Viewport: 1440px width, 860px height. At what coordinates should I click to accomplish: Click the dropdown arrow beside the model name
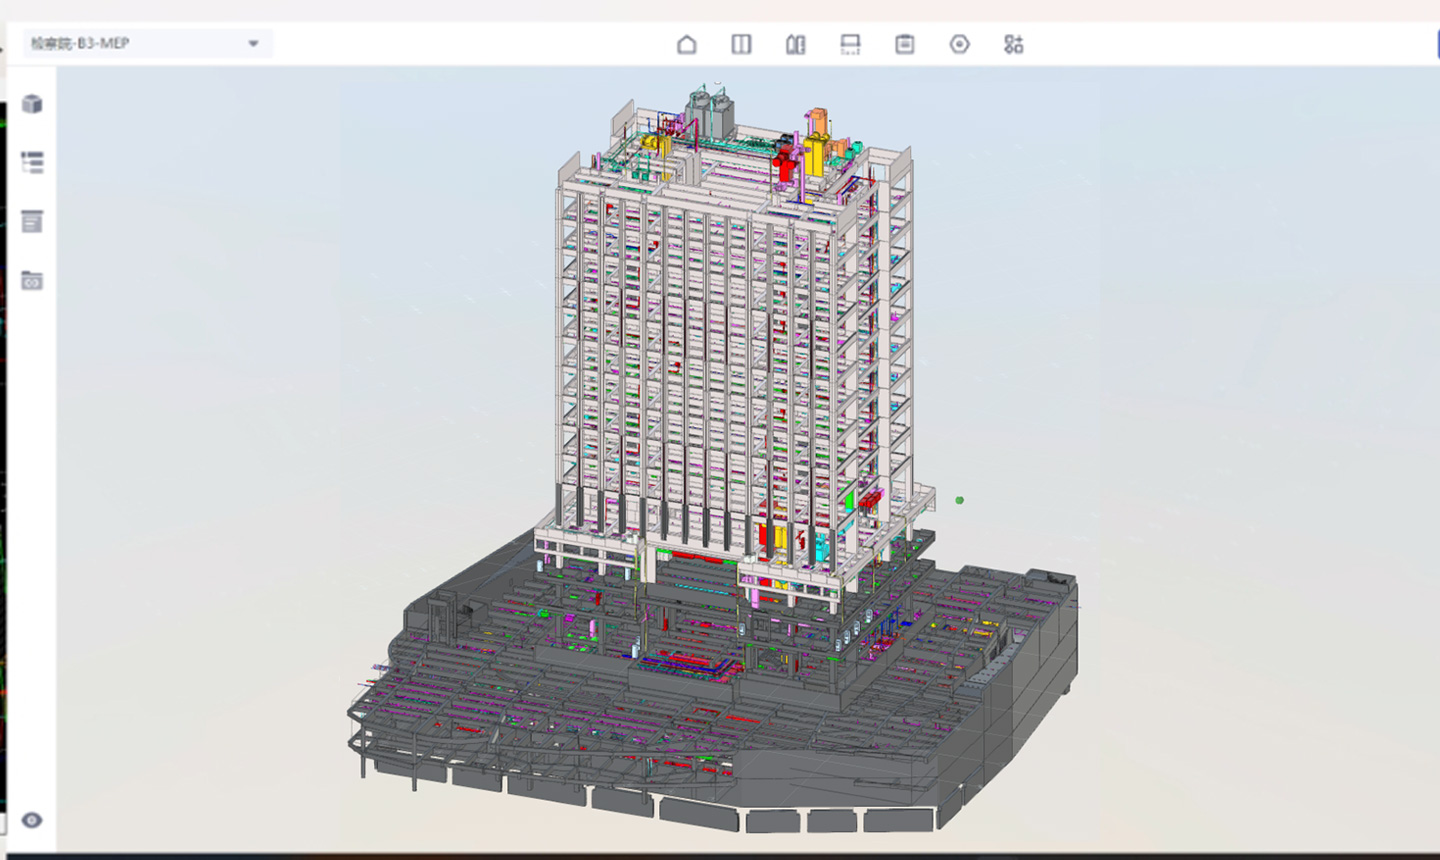click(254, 44)
